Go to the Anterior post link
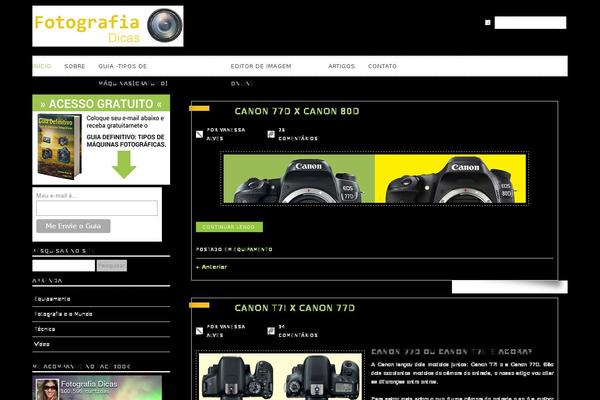 pyautogui.click(x=212, y=267)
